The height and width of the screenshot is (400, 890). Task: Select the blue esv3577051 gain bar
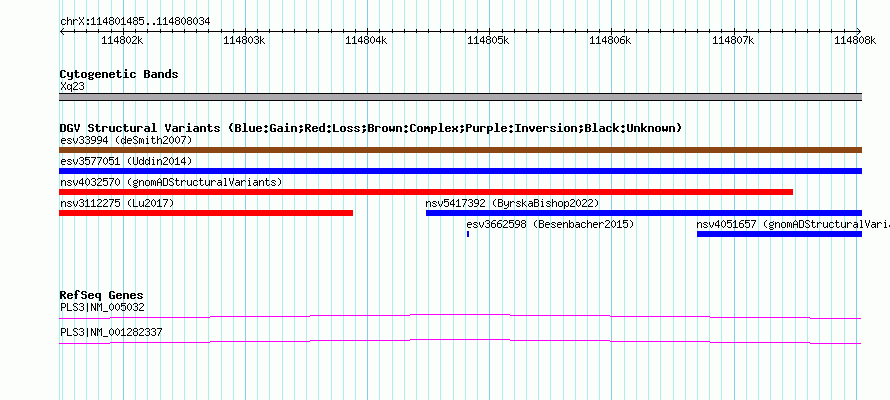point(460,171)
